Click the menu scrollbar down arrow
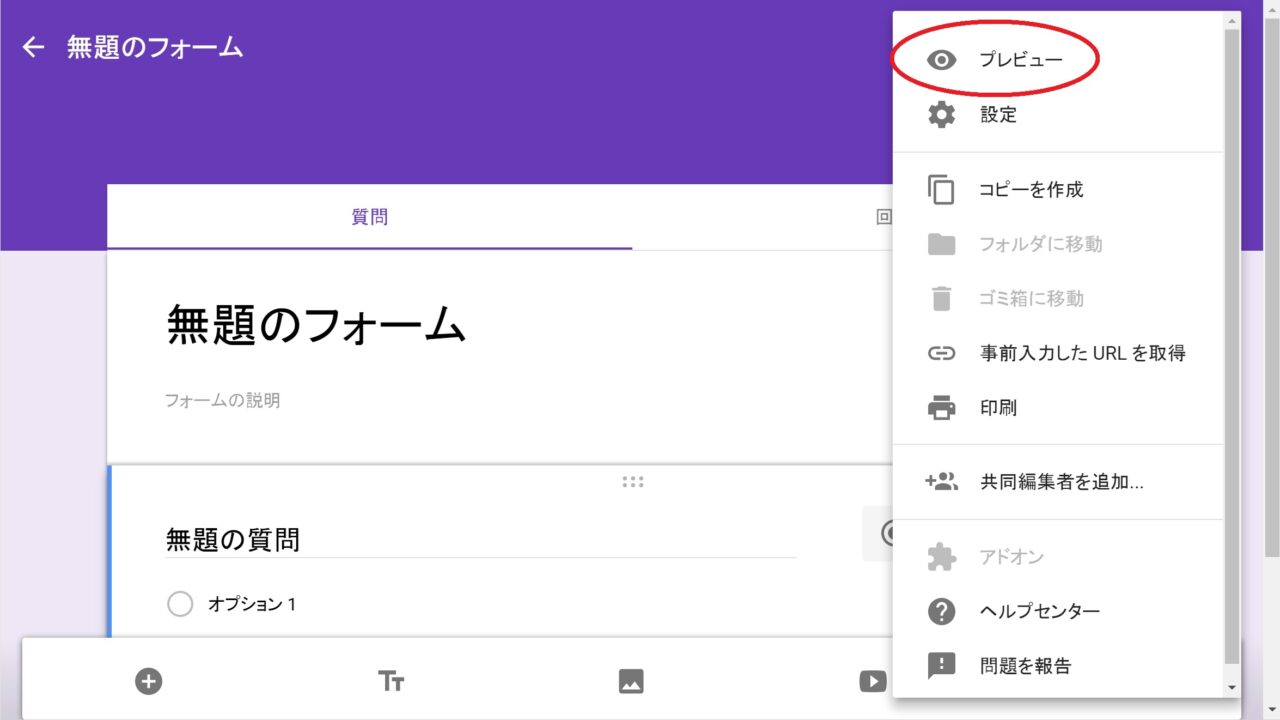The height and width of the screenshot is (720, 1280). [x=1231, y=687]
